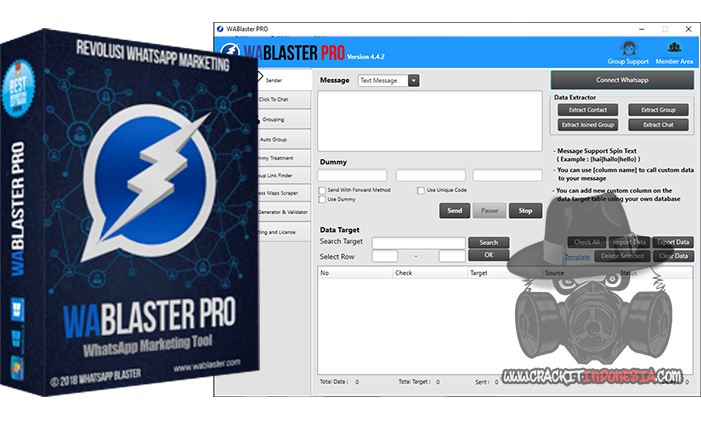This screenshot has width=701, height=425.
Task: Stop the sending with Stop button
Action: 525,211
